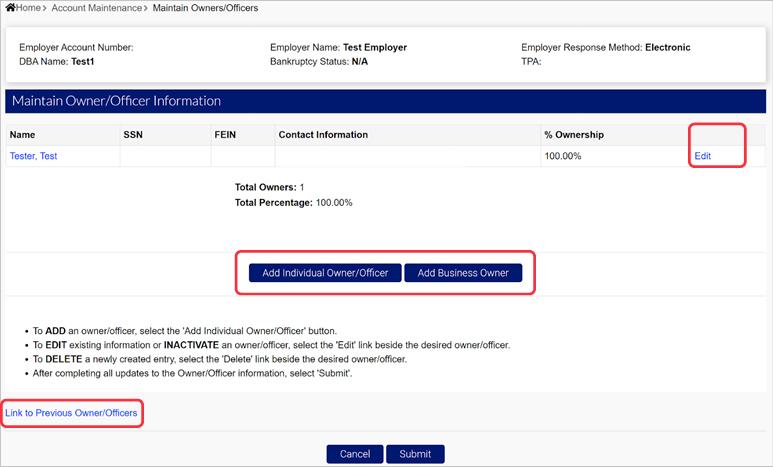Click Edit link for Tester, Test
This screenshot has width=773, height=467.
(702, 156)
